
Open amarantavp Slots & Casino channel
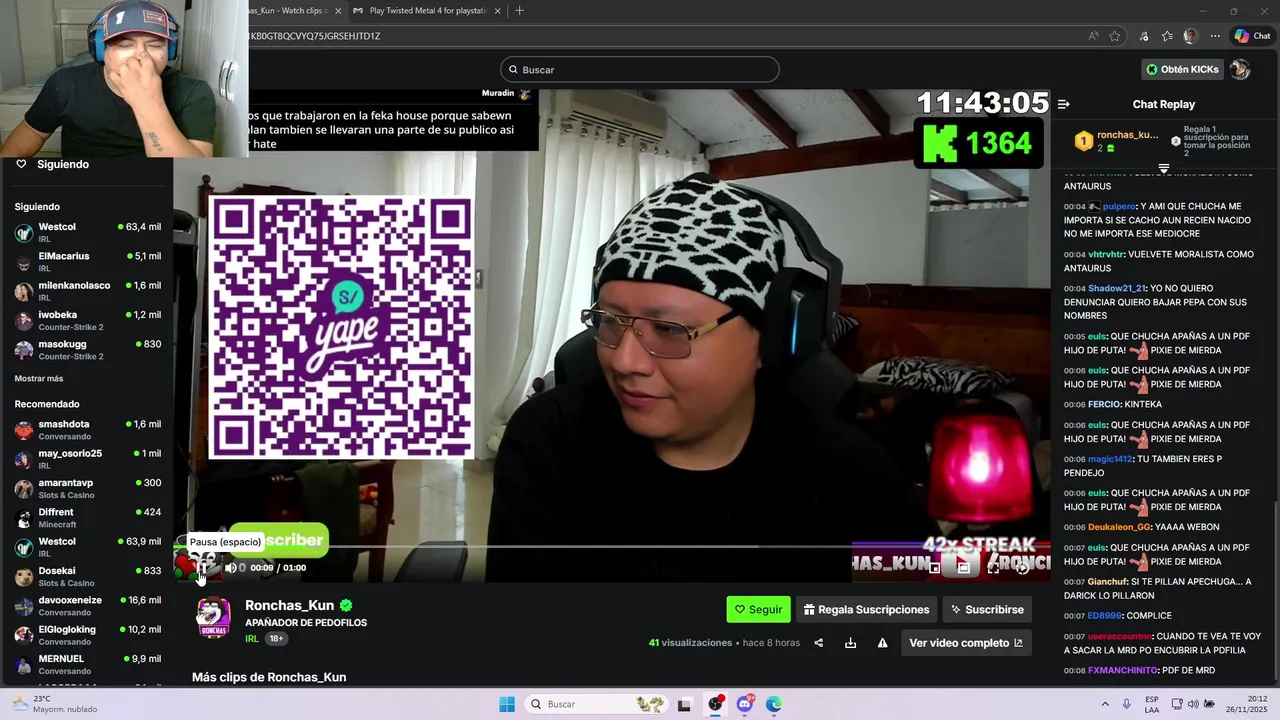tap(88, 489)
